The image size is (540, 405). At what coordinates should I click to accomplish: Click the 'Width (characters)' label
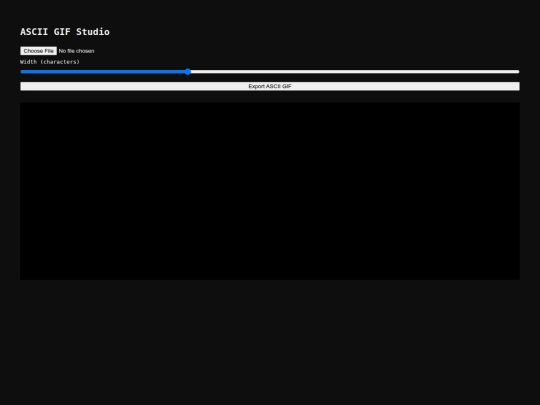pos(50,62)
